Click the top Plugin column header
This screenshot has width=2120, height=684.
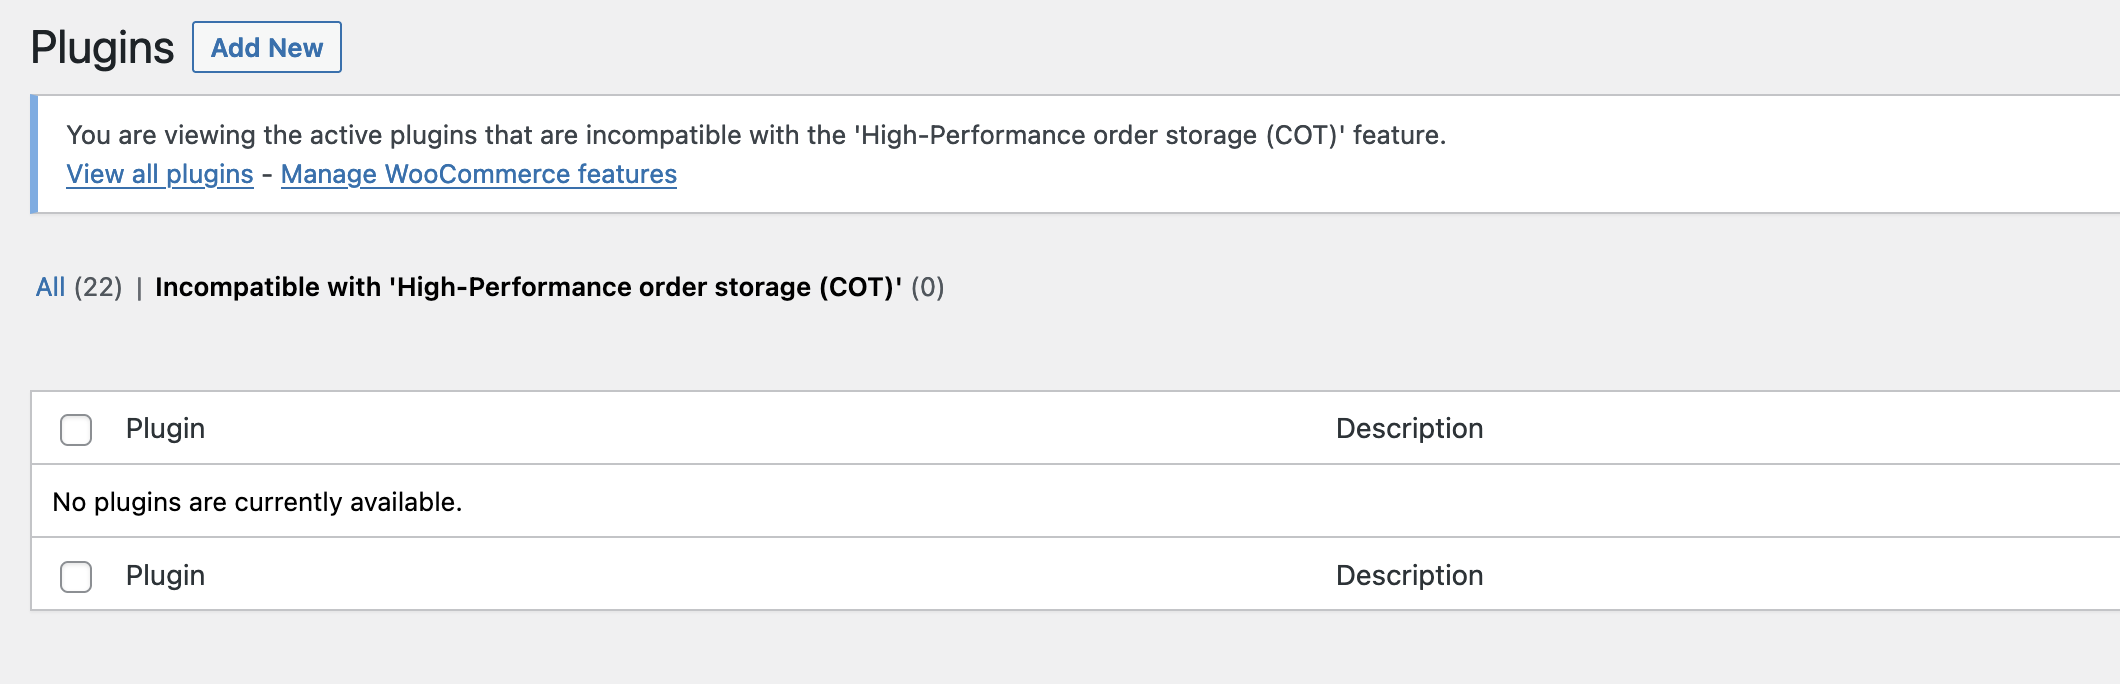(x=165, y=428)
